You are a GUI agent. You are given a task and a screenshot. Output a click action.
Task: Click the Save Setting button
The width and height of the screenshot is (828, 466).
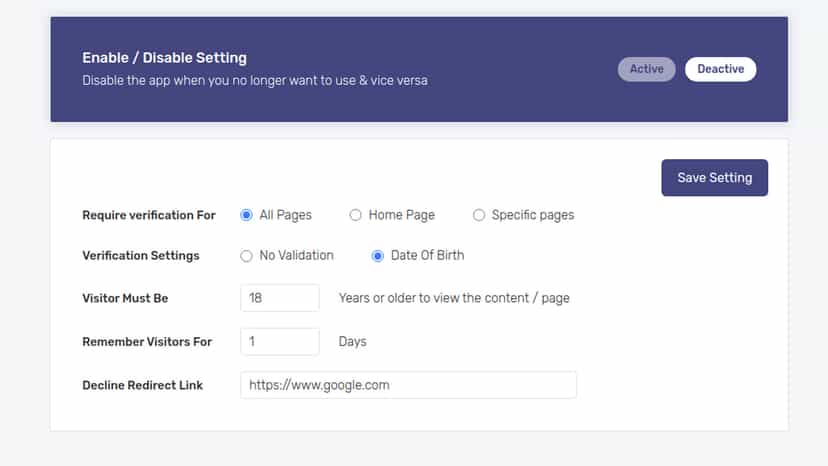(x=714, y=178)
